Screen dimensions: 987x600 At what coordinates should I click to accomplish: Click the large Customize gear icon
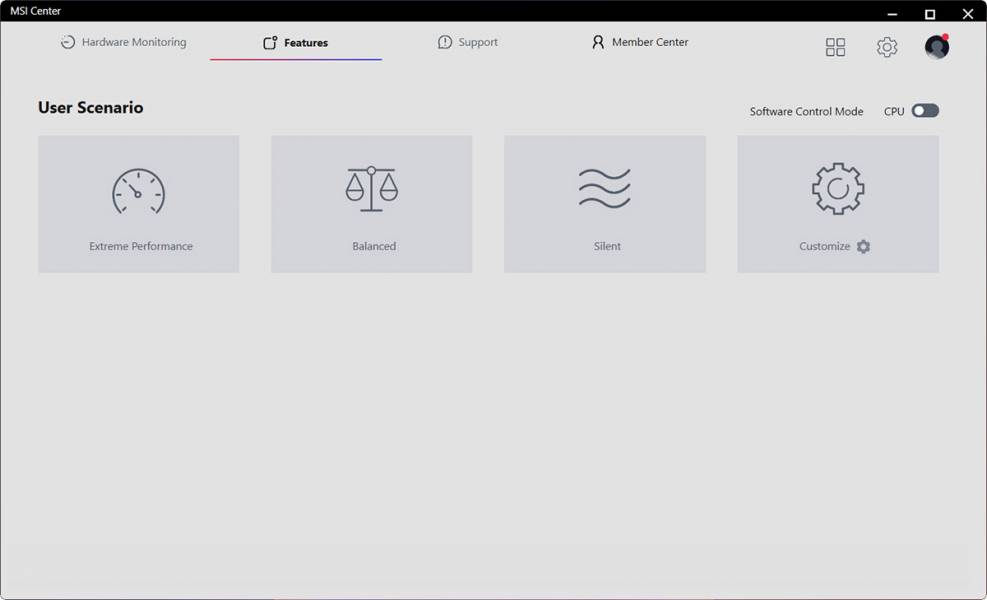[838, 189]
